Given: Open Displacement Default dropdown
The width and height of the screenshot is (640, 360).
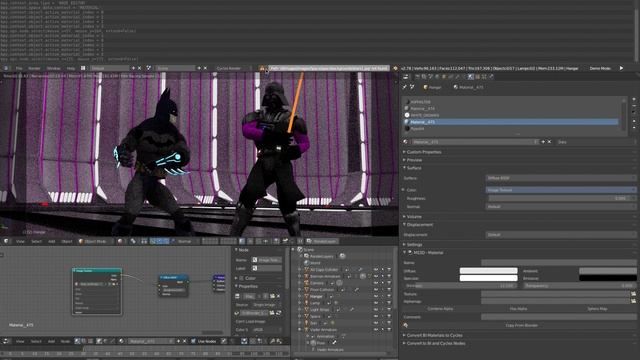Looking at the screenshot, I should 560,235.
